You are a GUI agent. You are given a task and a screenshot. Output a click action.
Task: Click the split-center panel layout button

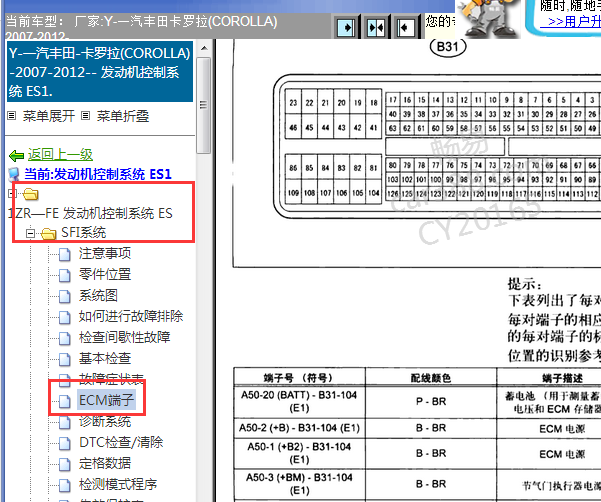coord(375,28)
